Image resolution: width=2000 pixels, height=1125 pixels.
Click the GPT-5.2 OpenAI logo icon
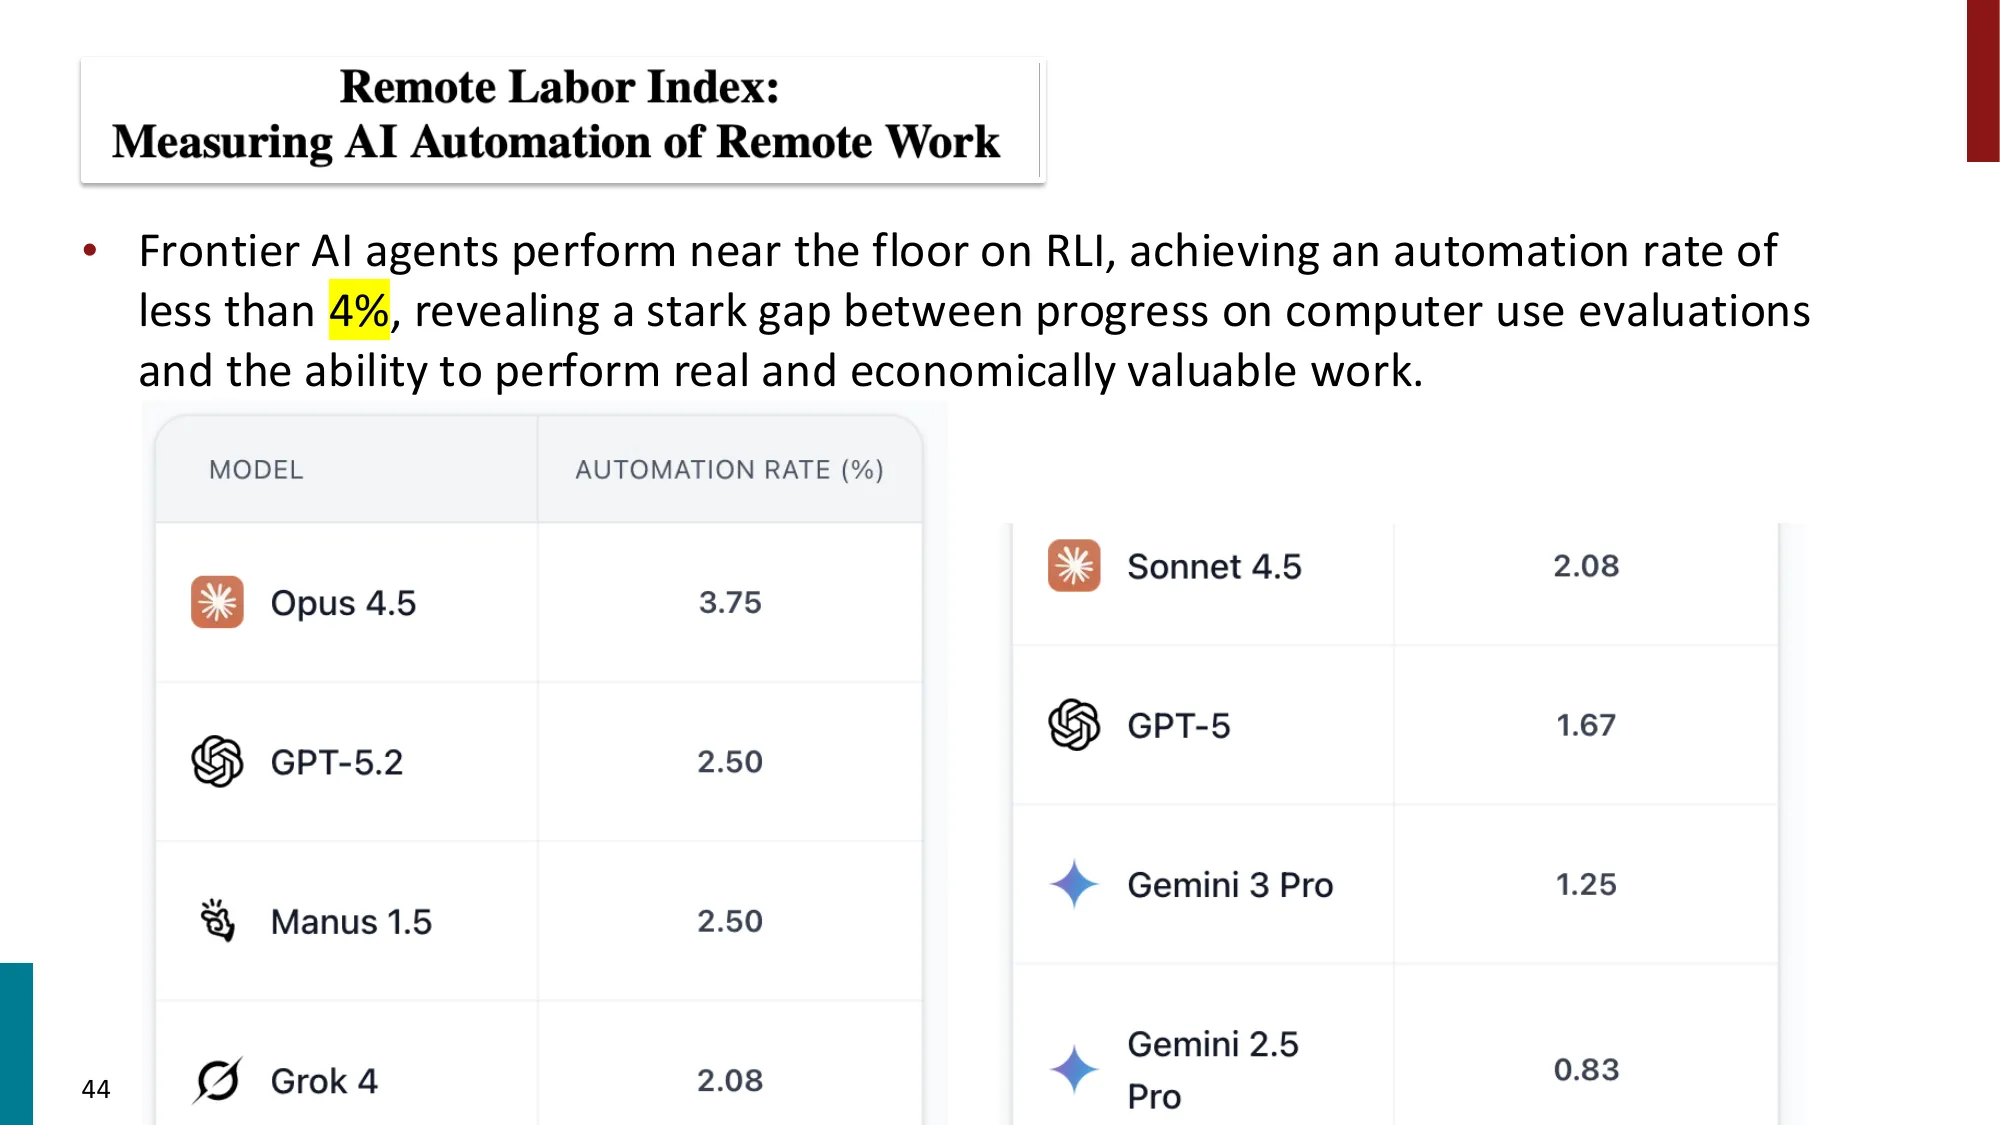coord(217,762)
